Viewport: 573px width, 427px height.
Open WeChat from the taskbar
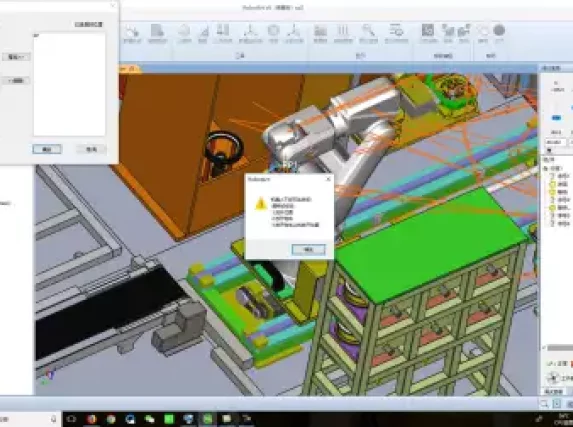pyautogui.click(x=149, y=419)
